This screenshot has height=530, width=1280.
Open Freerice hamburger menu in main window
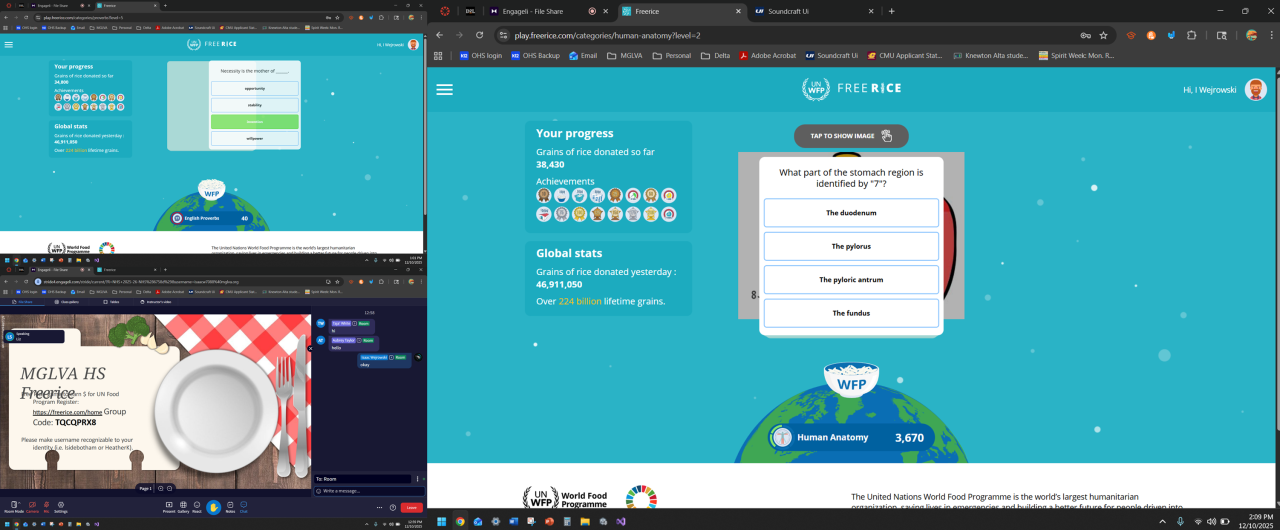[444, 89]
